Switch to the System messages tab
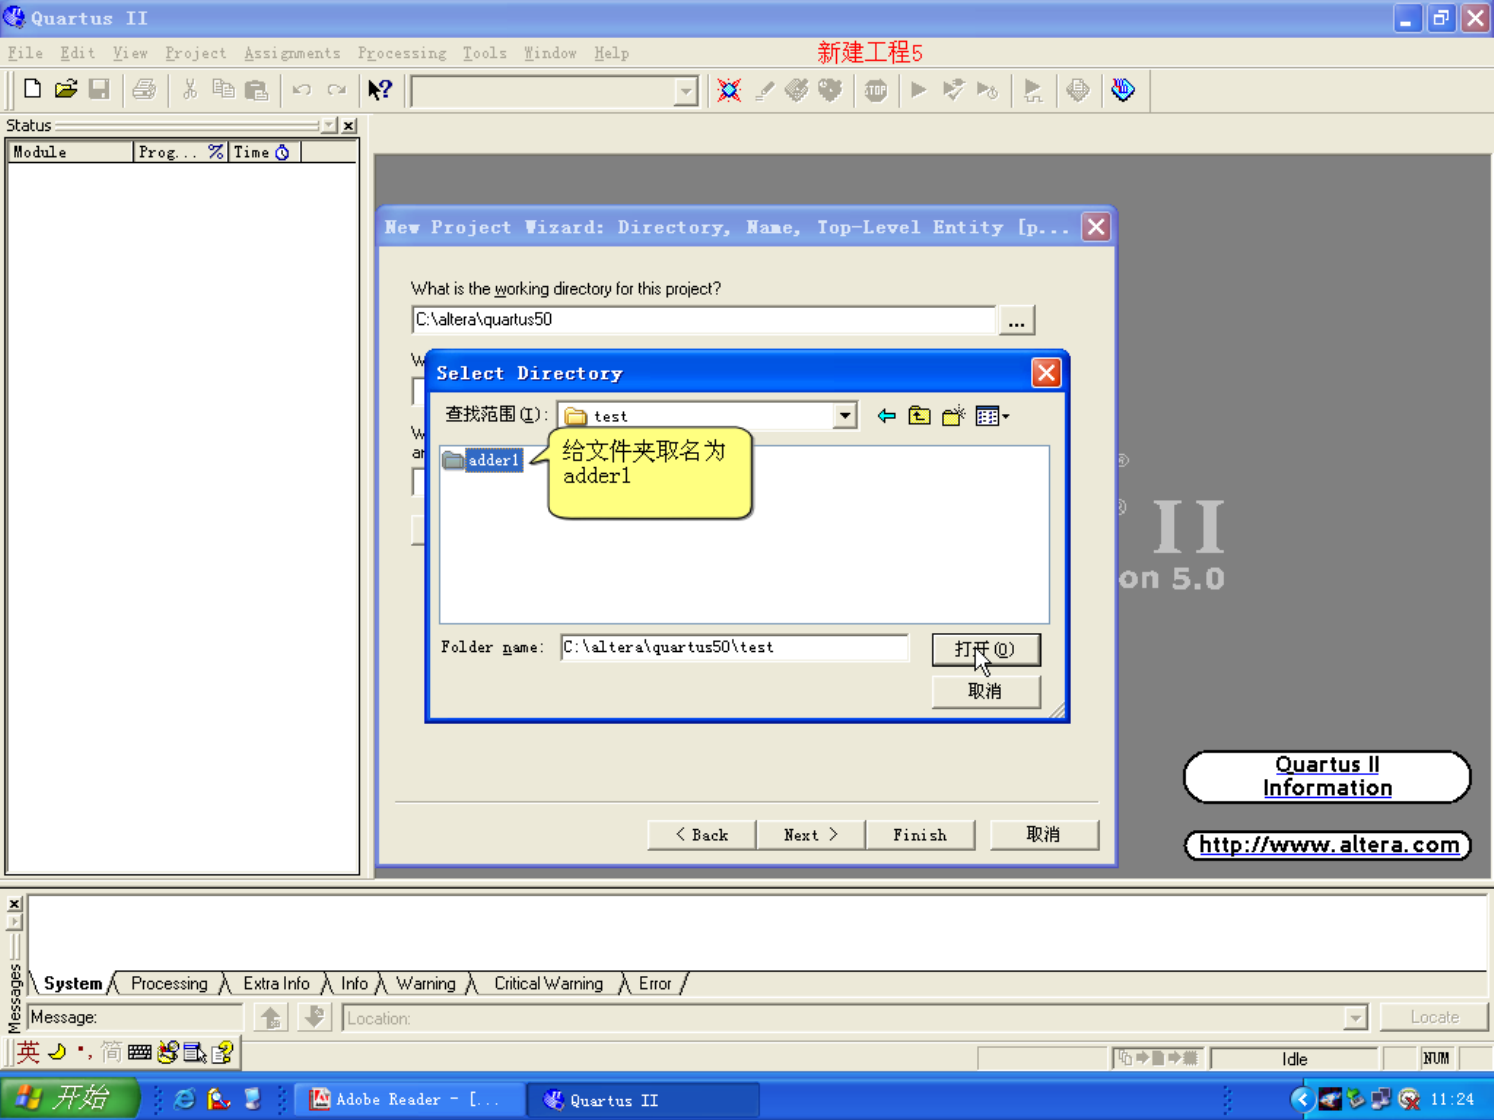Viewport: 1494px width, 1120px height. click(x=72, y=984)
